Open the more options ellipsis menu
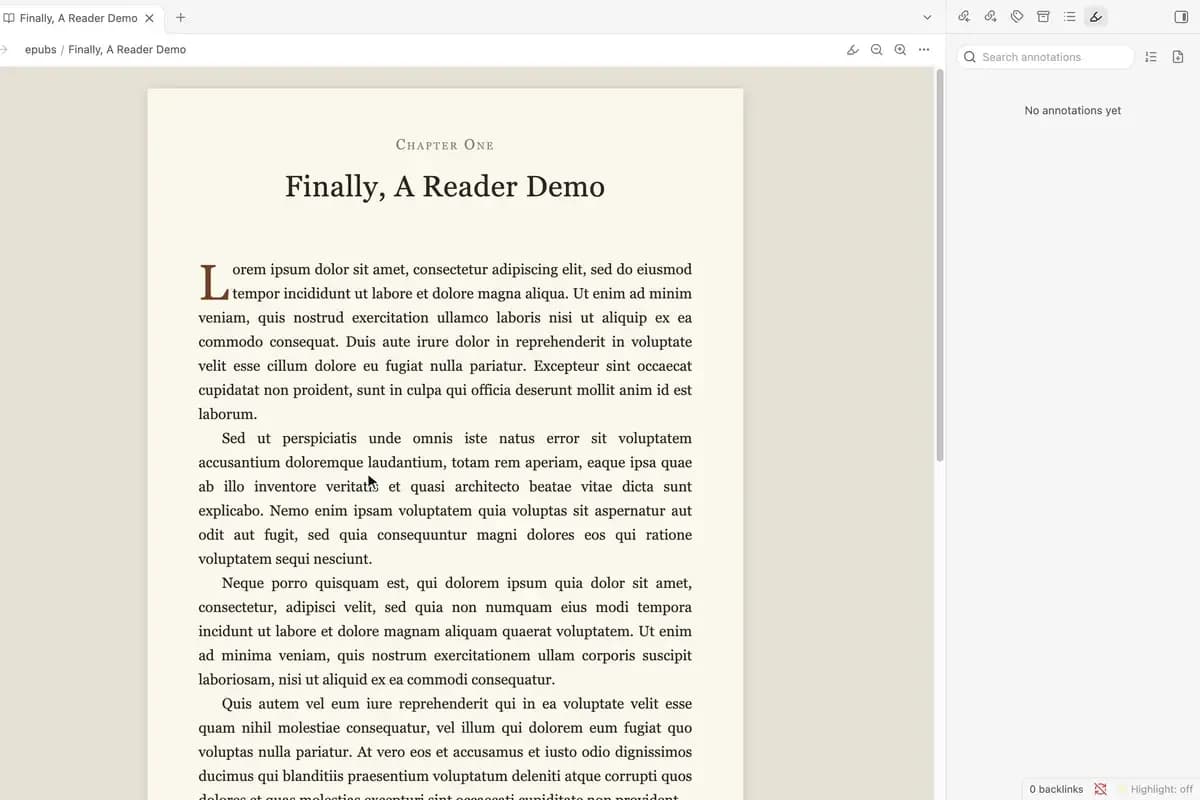Screen dimensions: 1200x800 (x=924, y=50)
